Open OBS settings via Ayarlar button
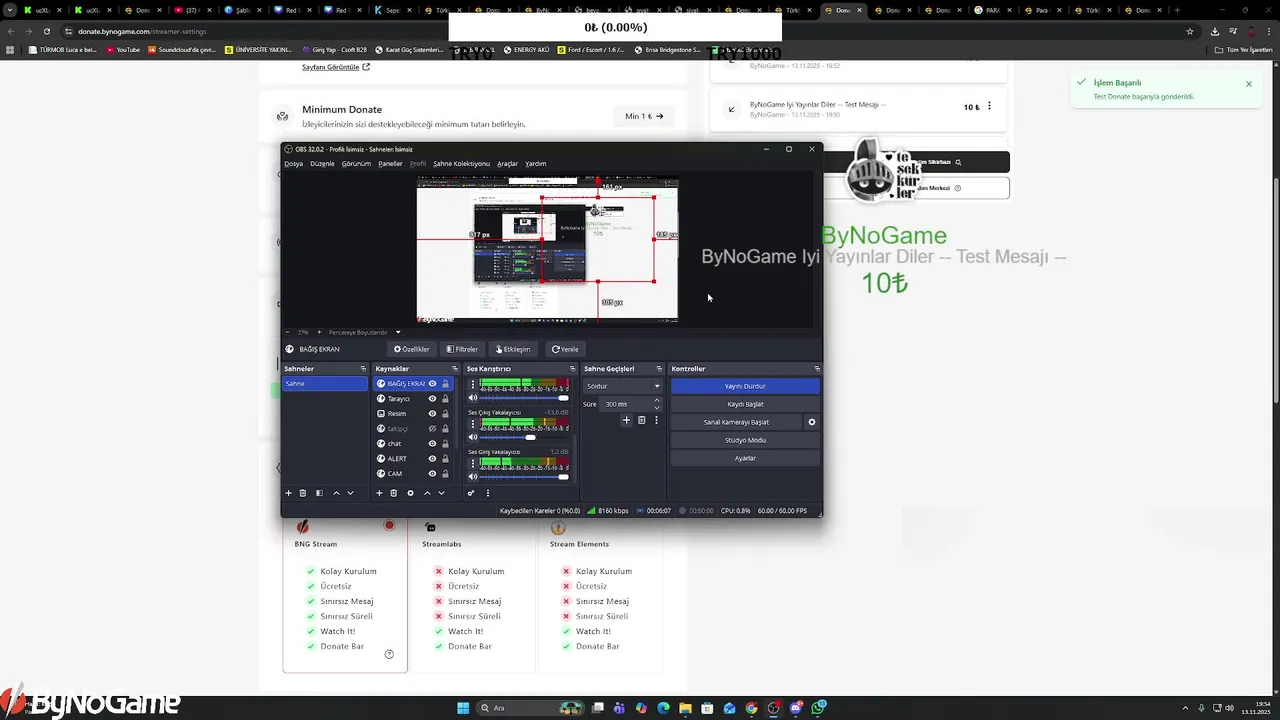This screenshot has width=1280, height=720. tap(745, 458)
